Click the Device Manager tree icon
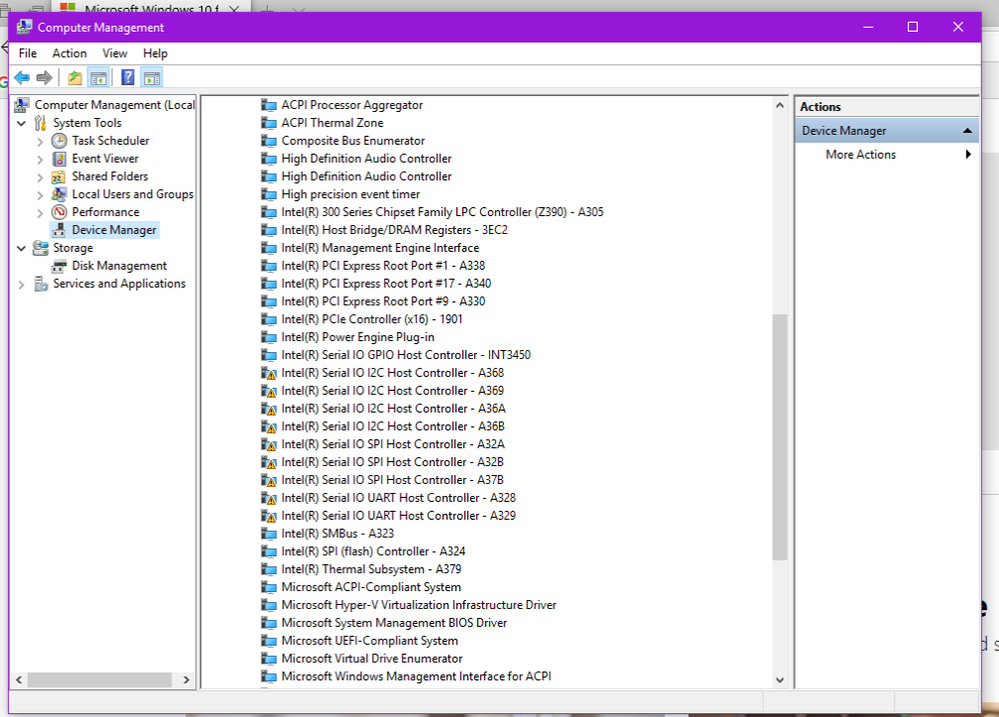 [59, 230]
